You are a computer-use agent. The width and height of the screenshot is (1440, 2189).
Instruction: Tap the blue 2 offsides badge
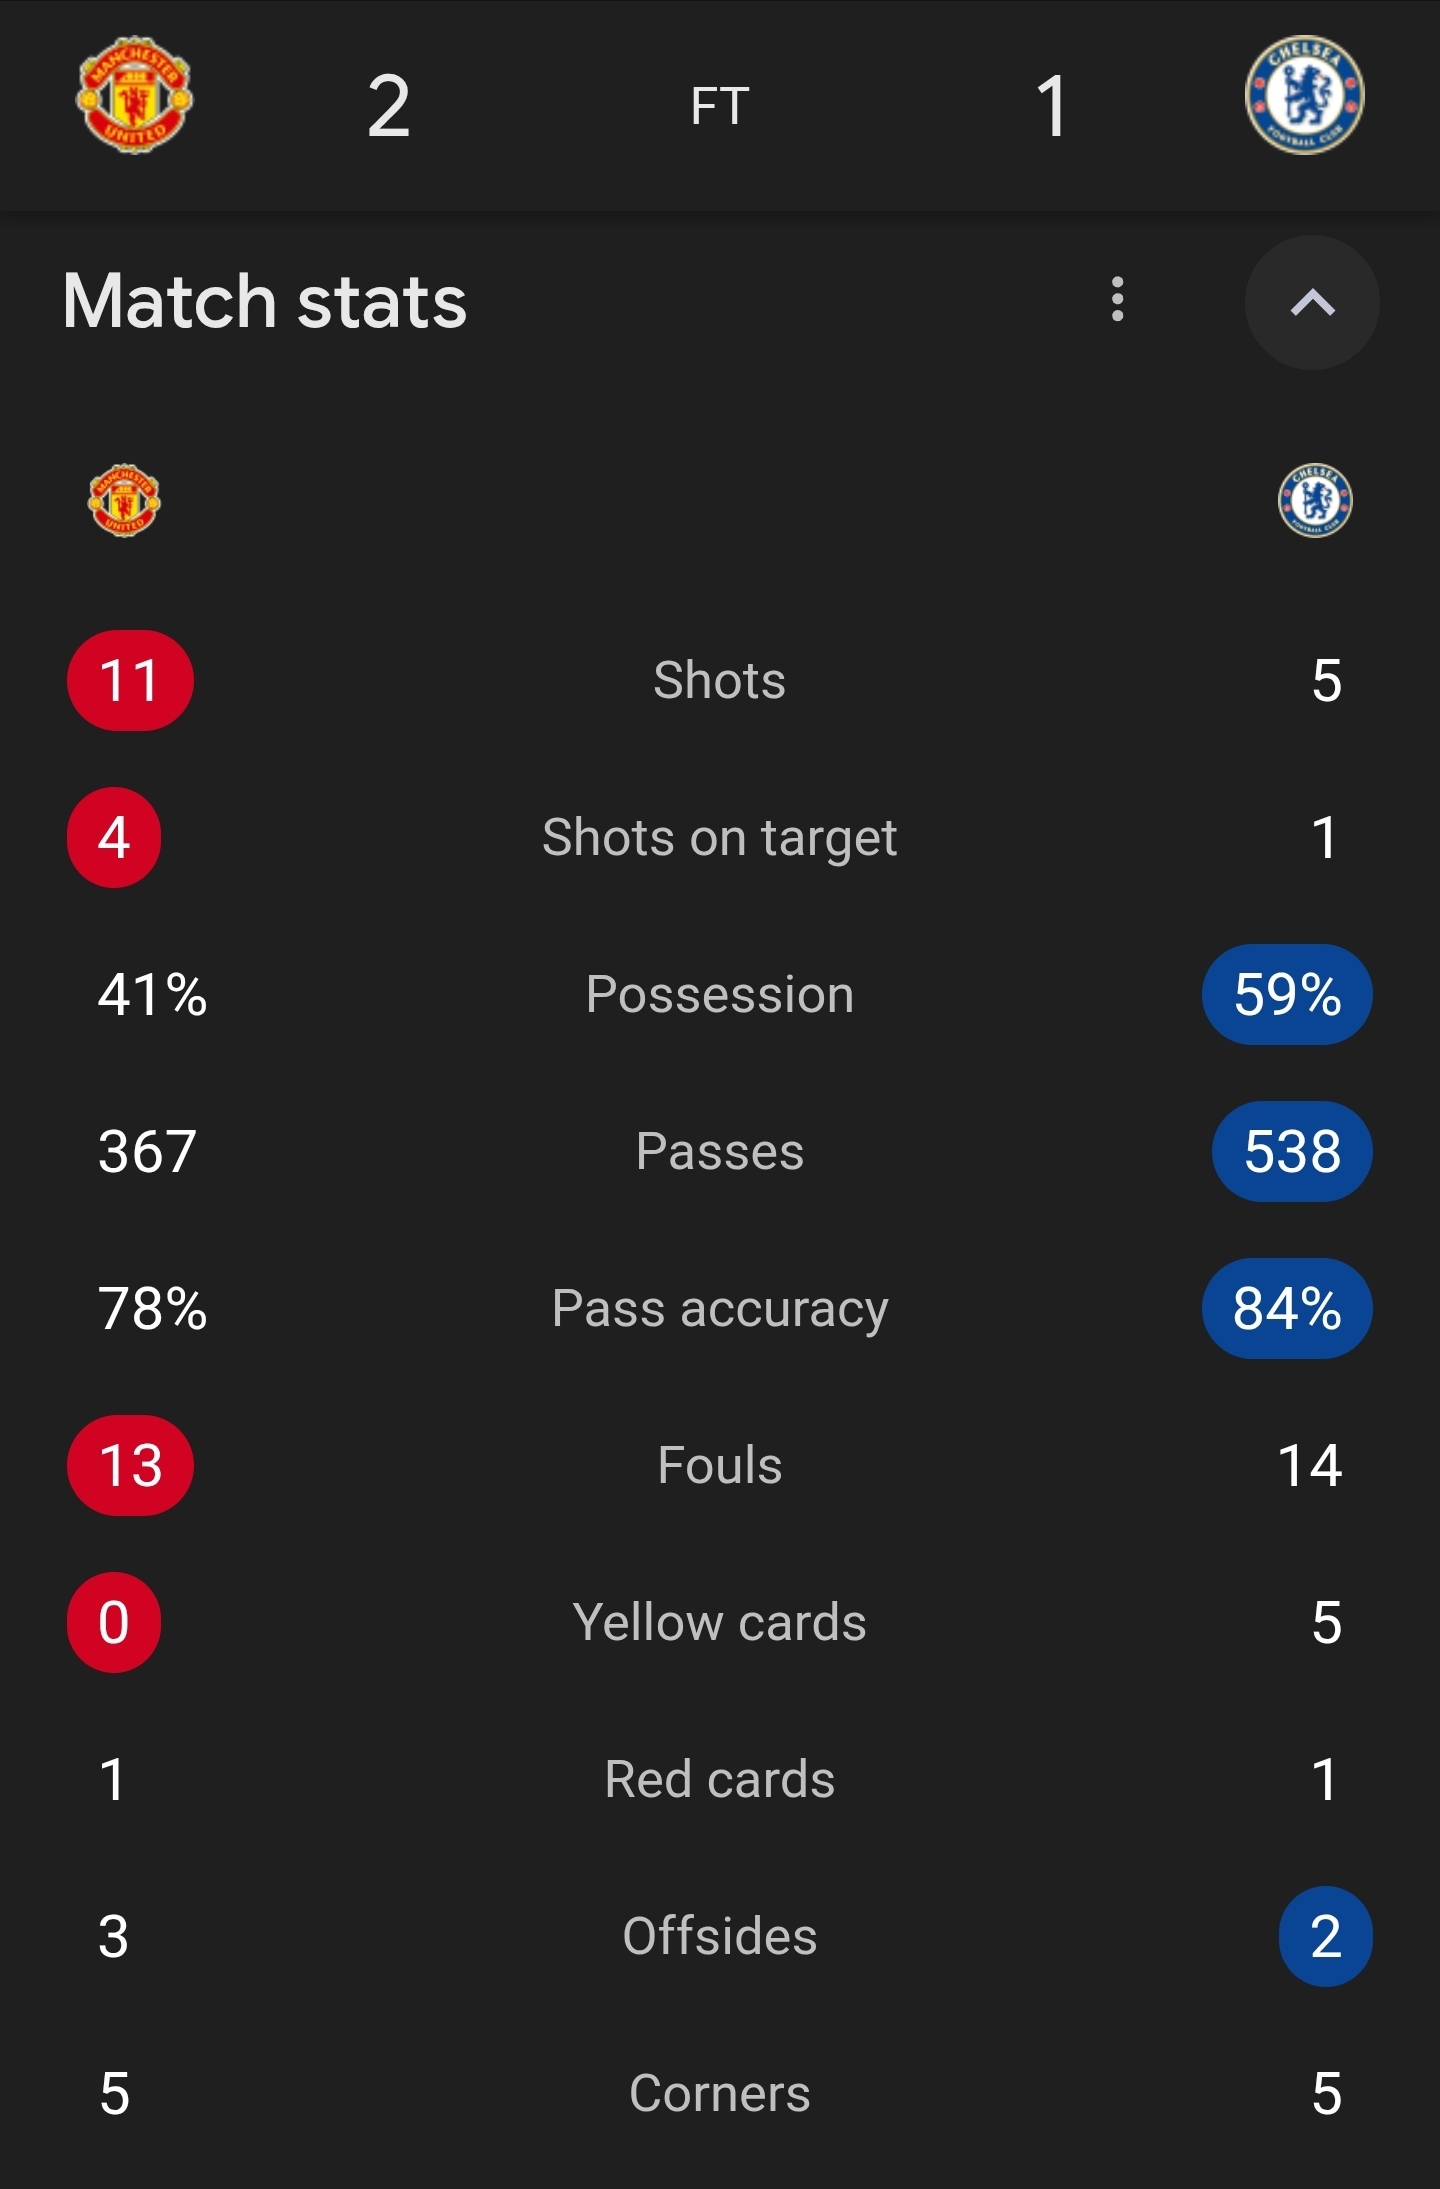click(1326, 1936)
